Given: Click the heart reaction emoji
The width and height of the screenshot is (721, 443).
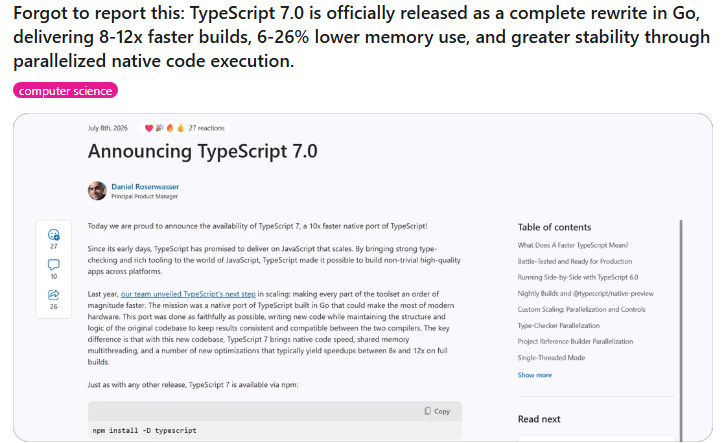Looking at the screenshot, I should coord(149,128).
